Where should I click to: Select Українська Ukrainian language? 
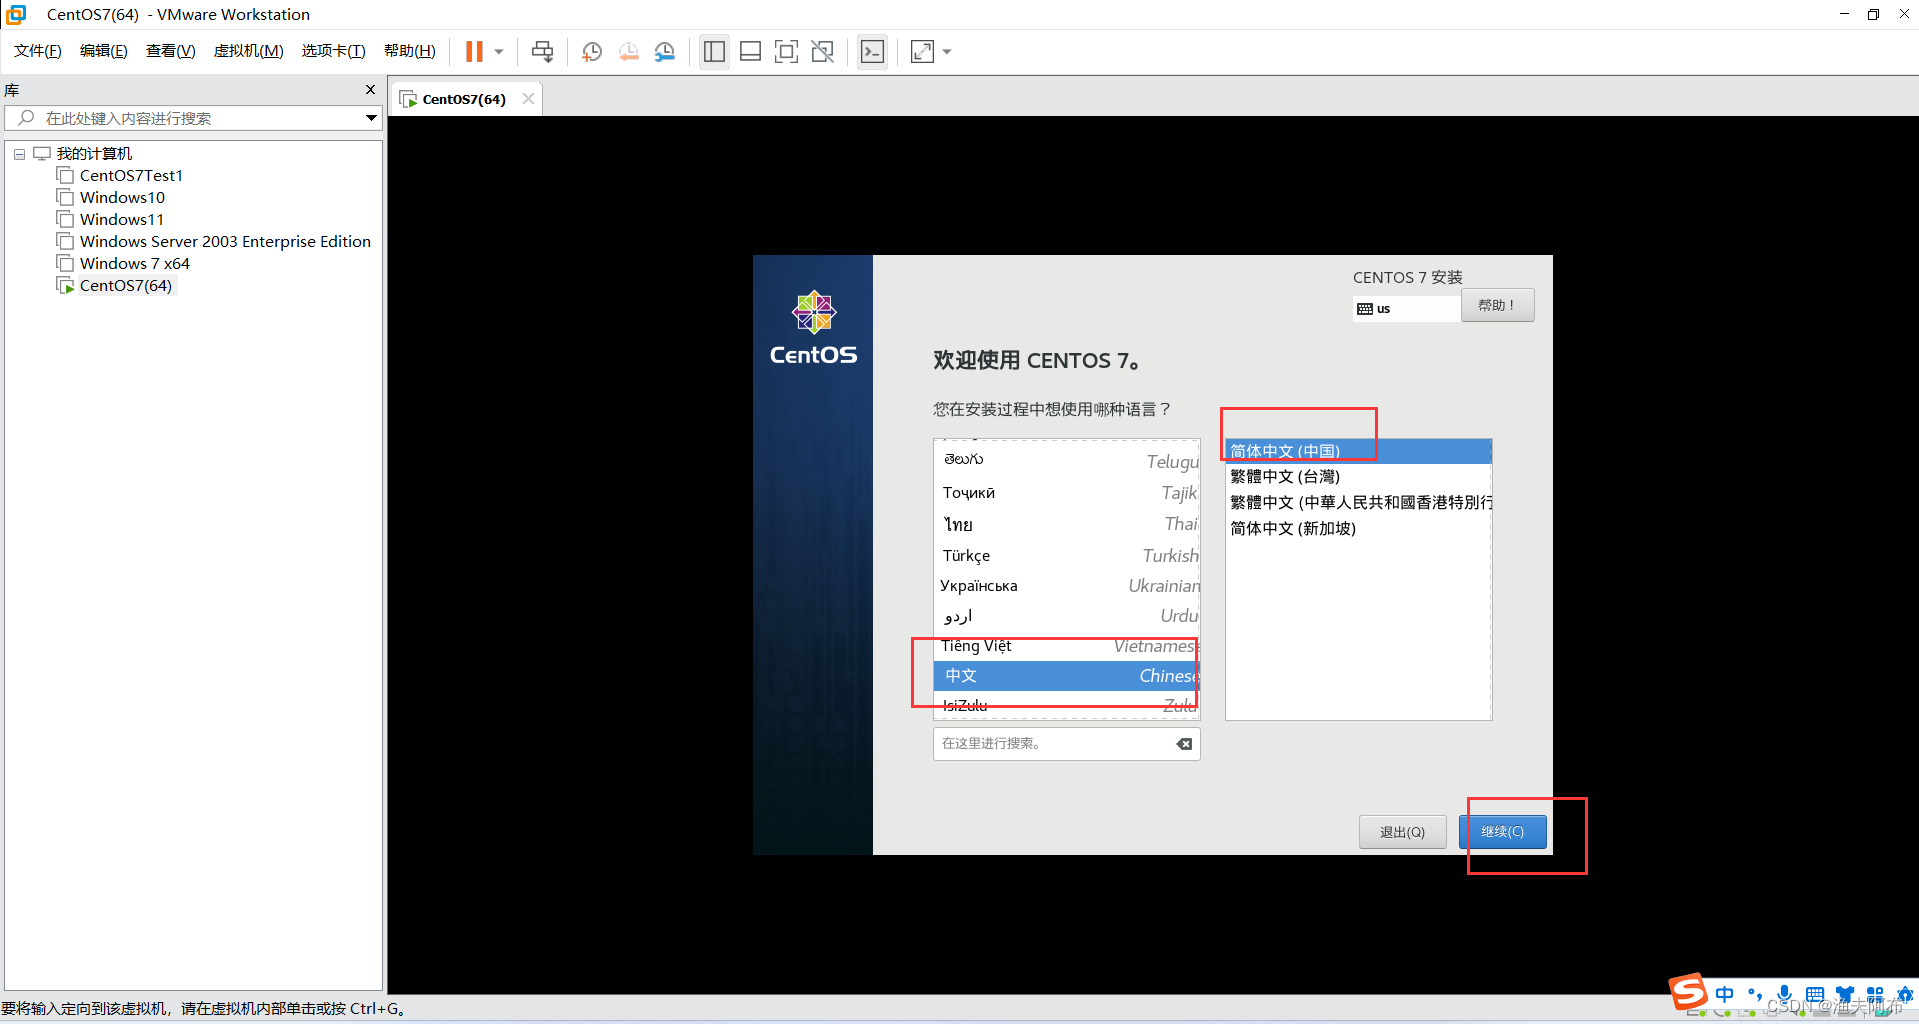pos(1067,586)
